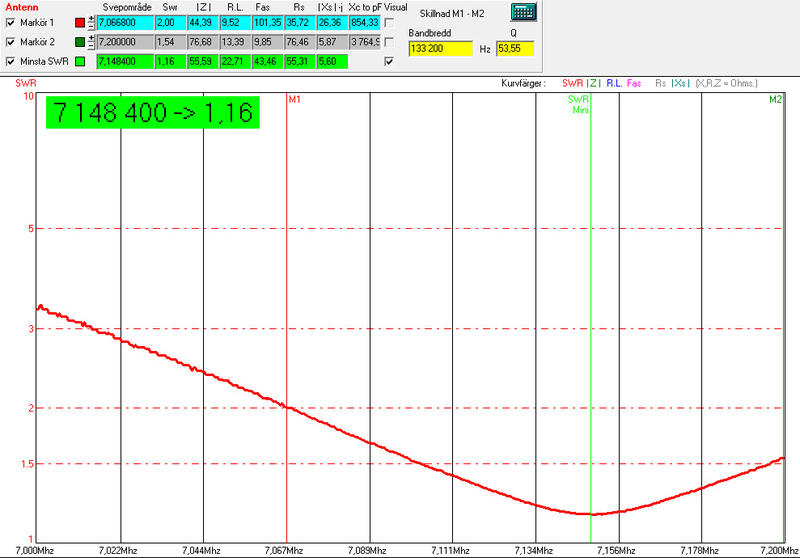Select Minsta SWR Xs value 5,60
This screenshot has height=558, width=800.
(332, 61)
